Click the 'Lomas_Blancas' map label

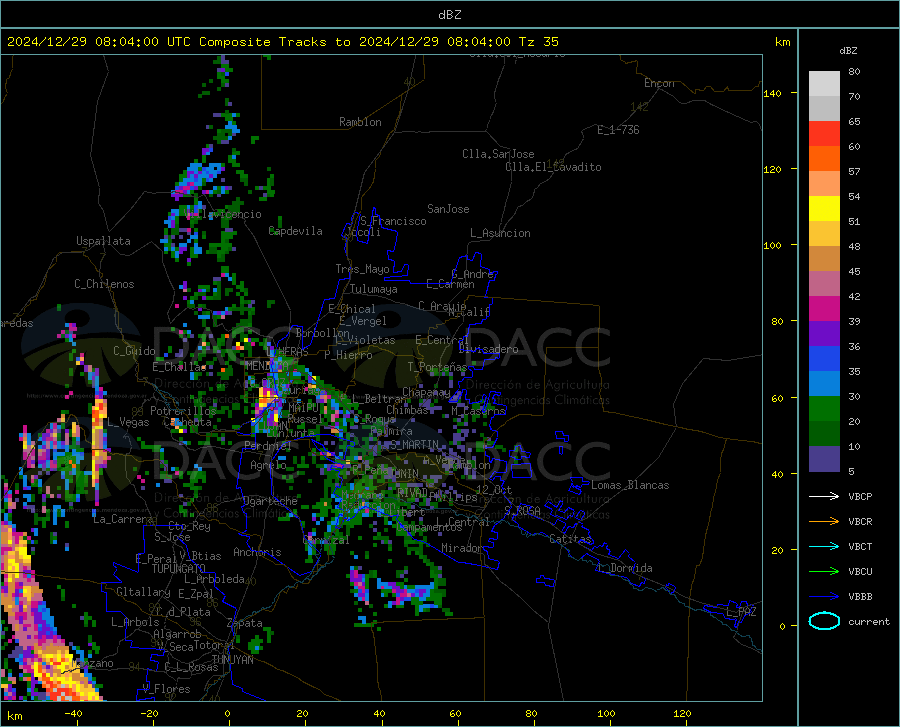[x=630, y=485]
